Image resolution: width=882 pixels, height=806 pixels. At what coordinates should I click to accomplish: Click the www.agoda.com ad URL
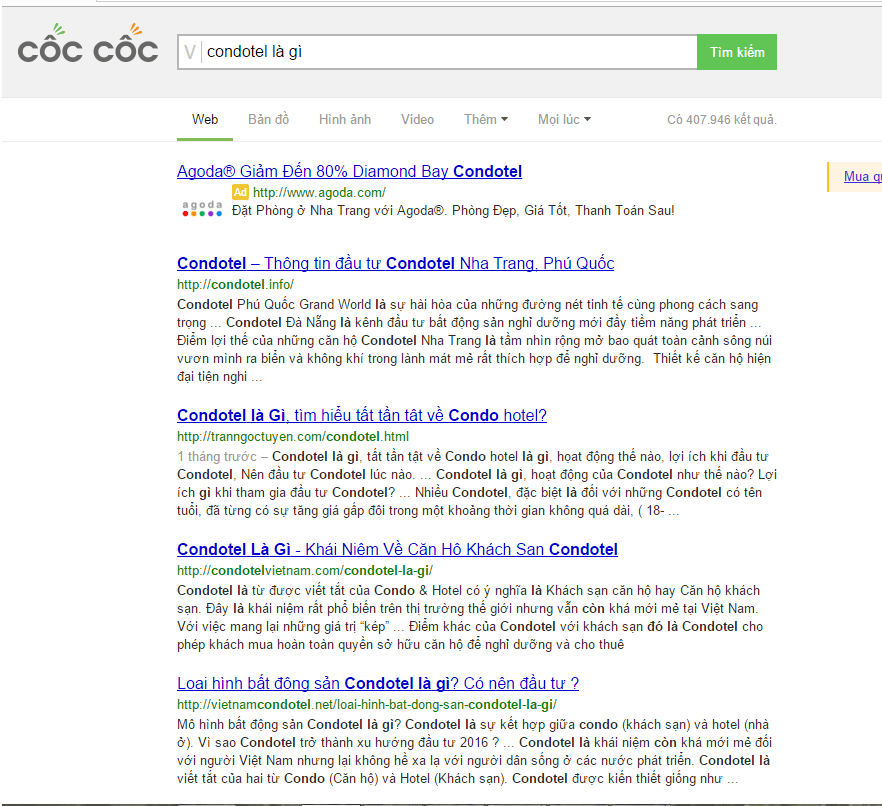[319, 192]
